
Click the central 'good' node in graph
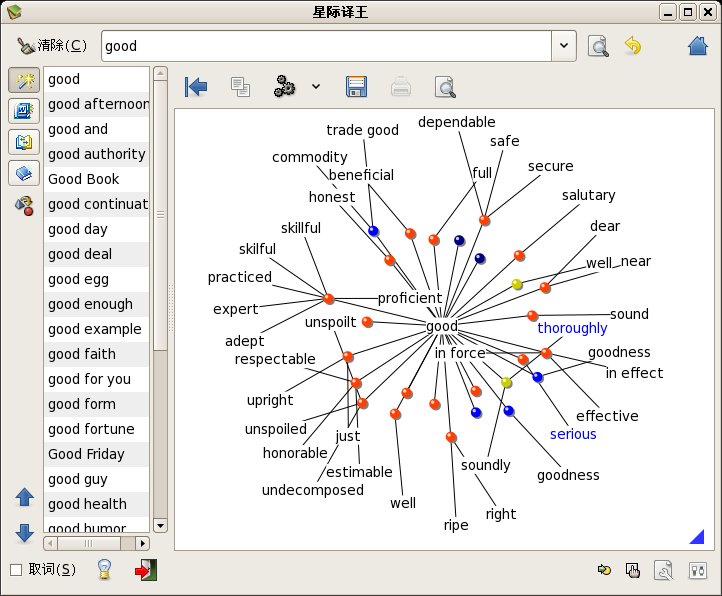(442, 326)
